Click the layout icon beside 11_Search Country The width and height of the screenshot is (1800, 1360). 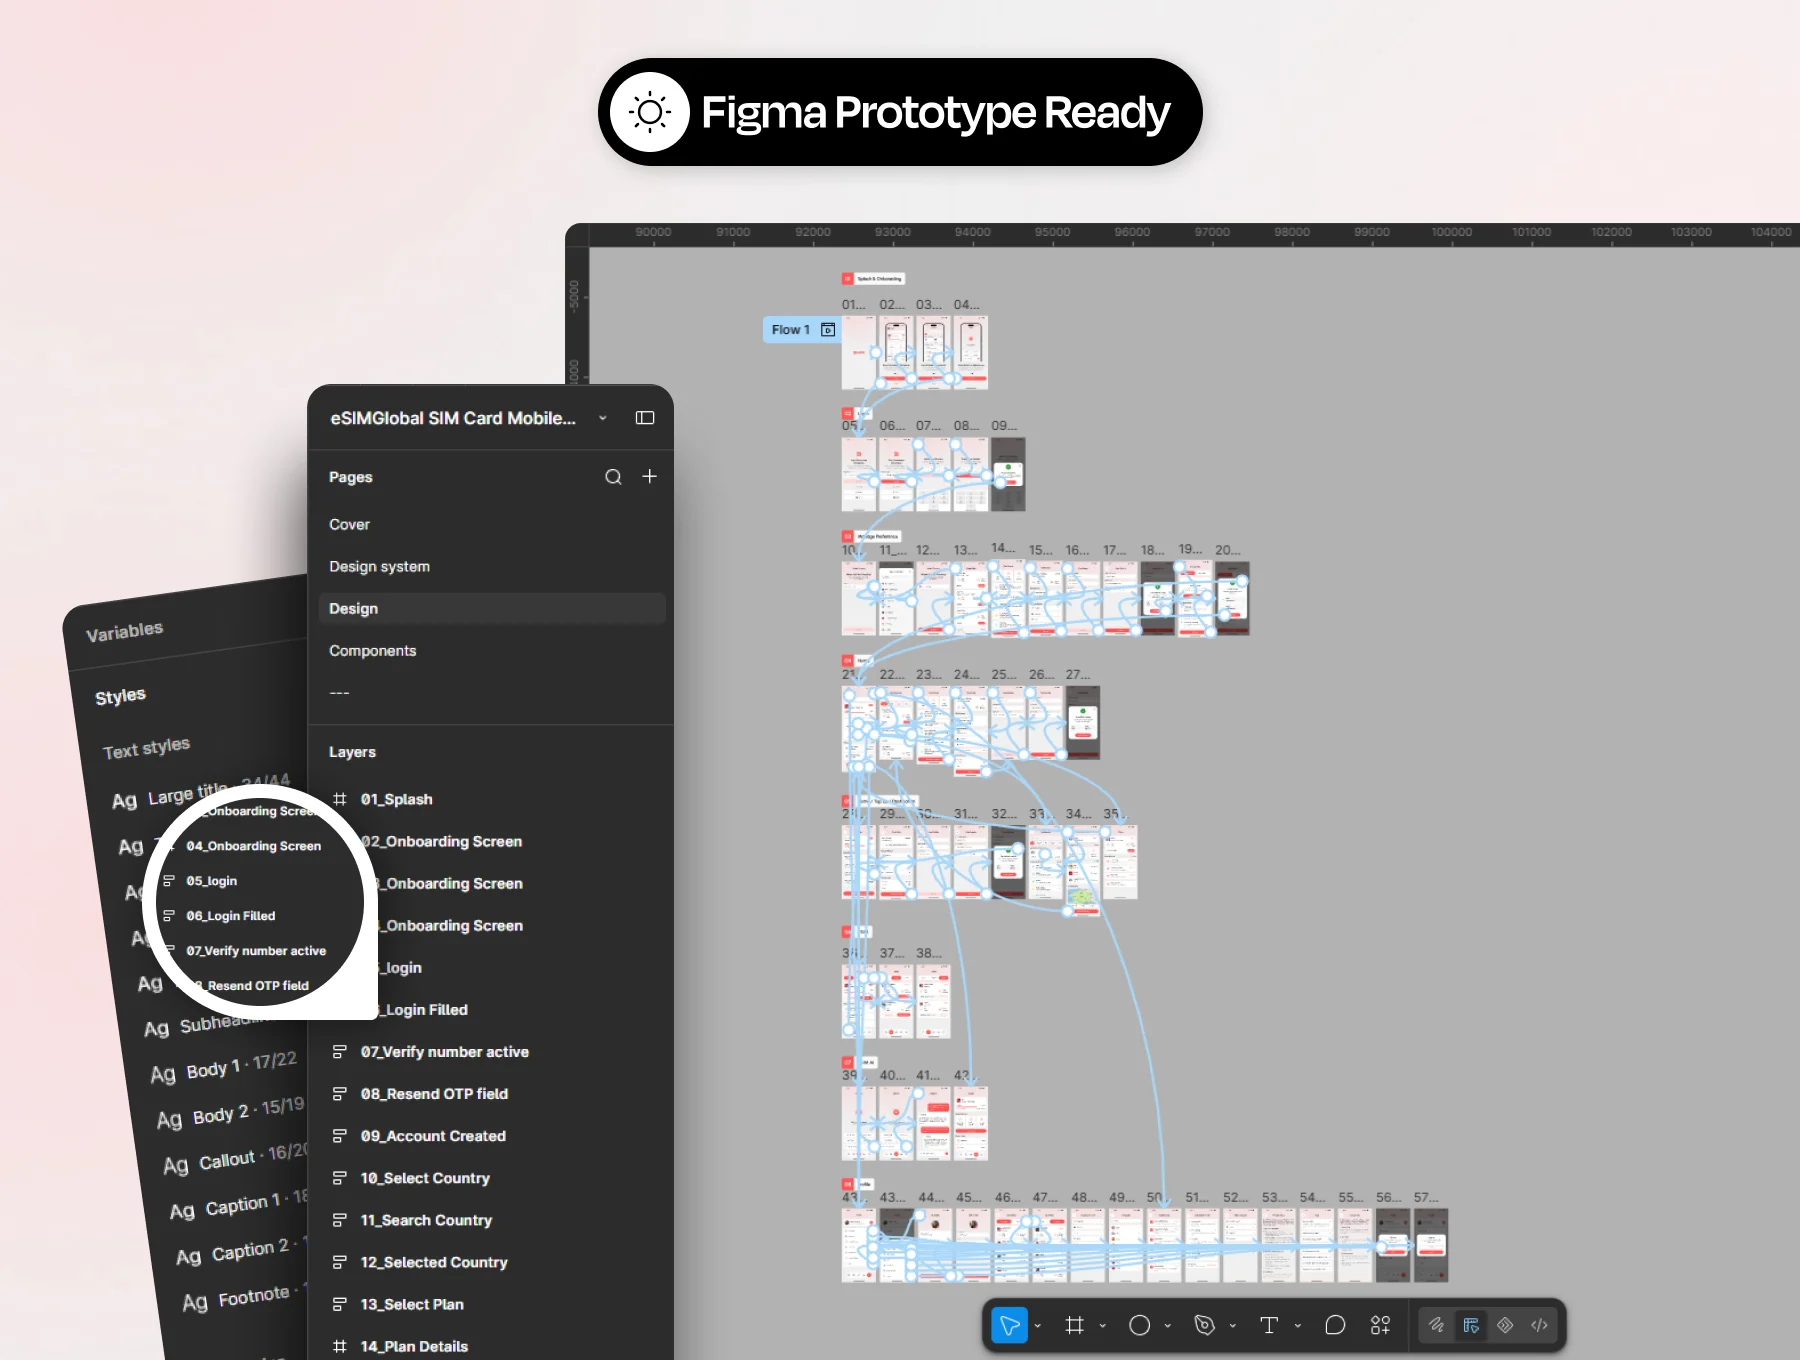click(340, 1220)
